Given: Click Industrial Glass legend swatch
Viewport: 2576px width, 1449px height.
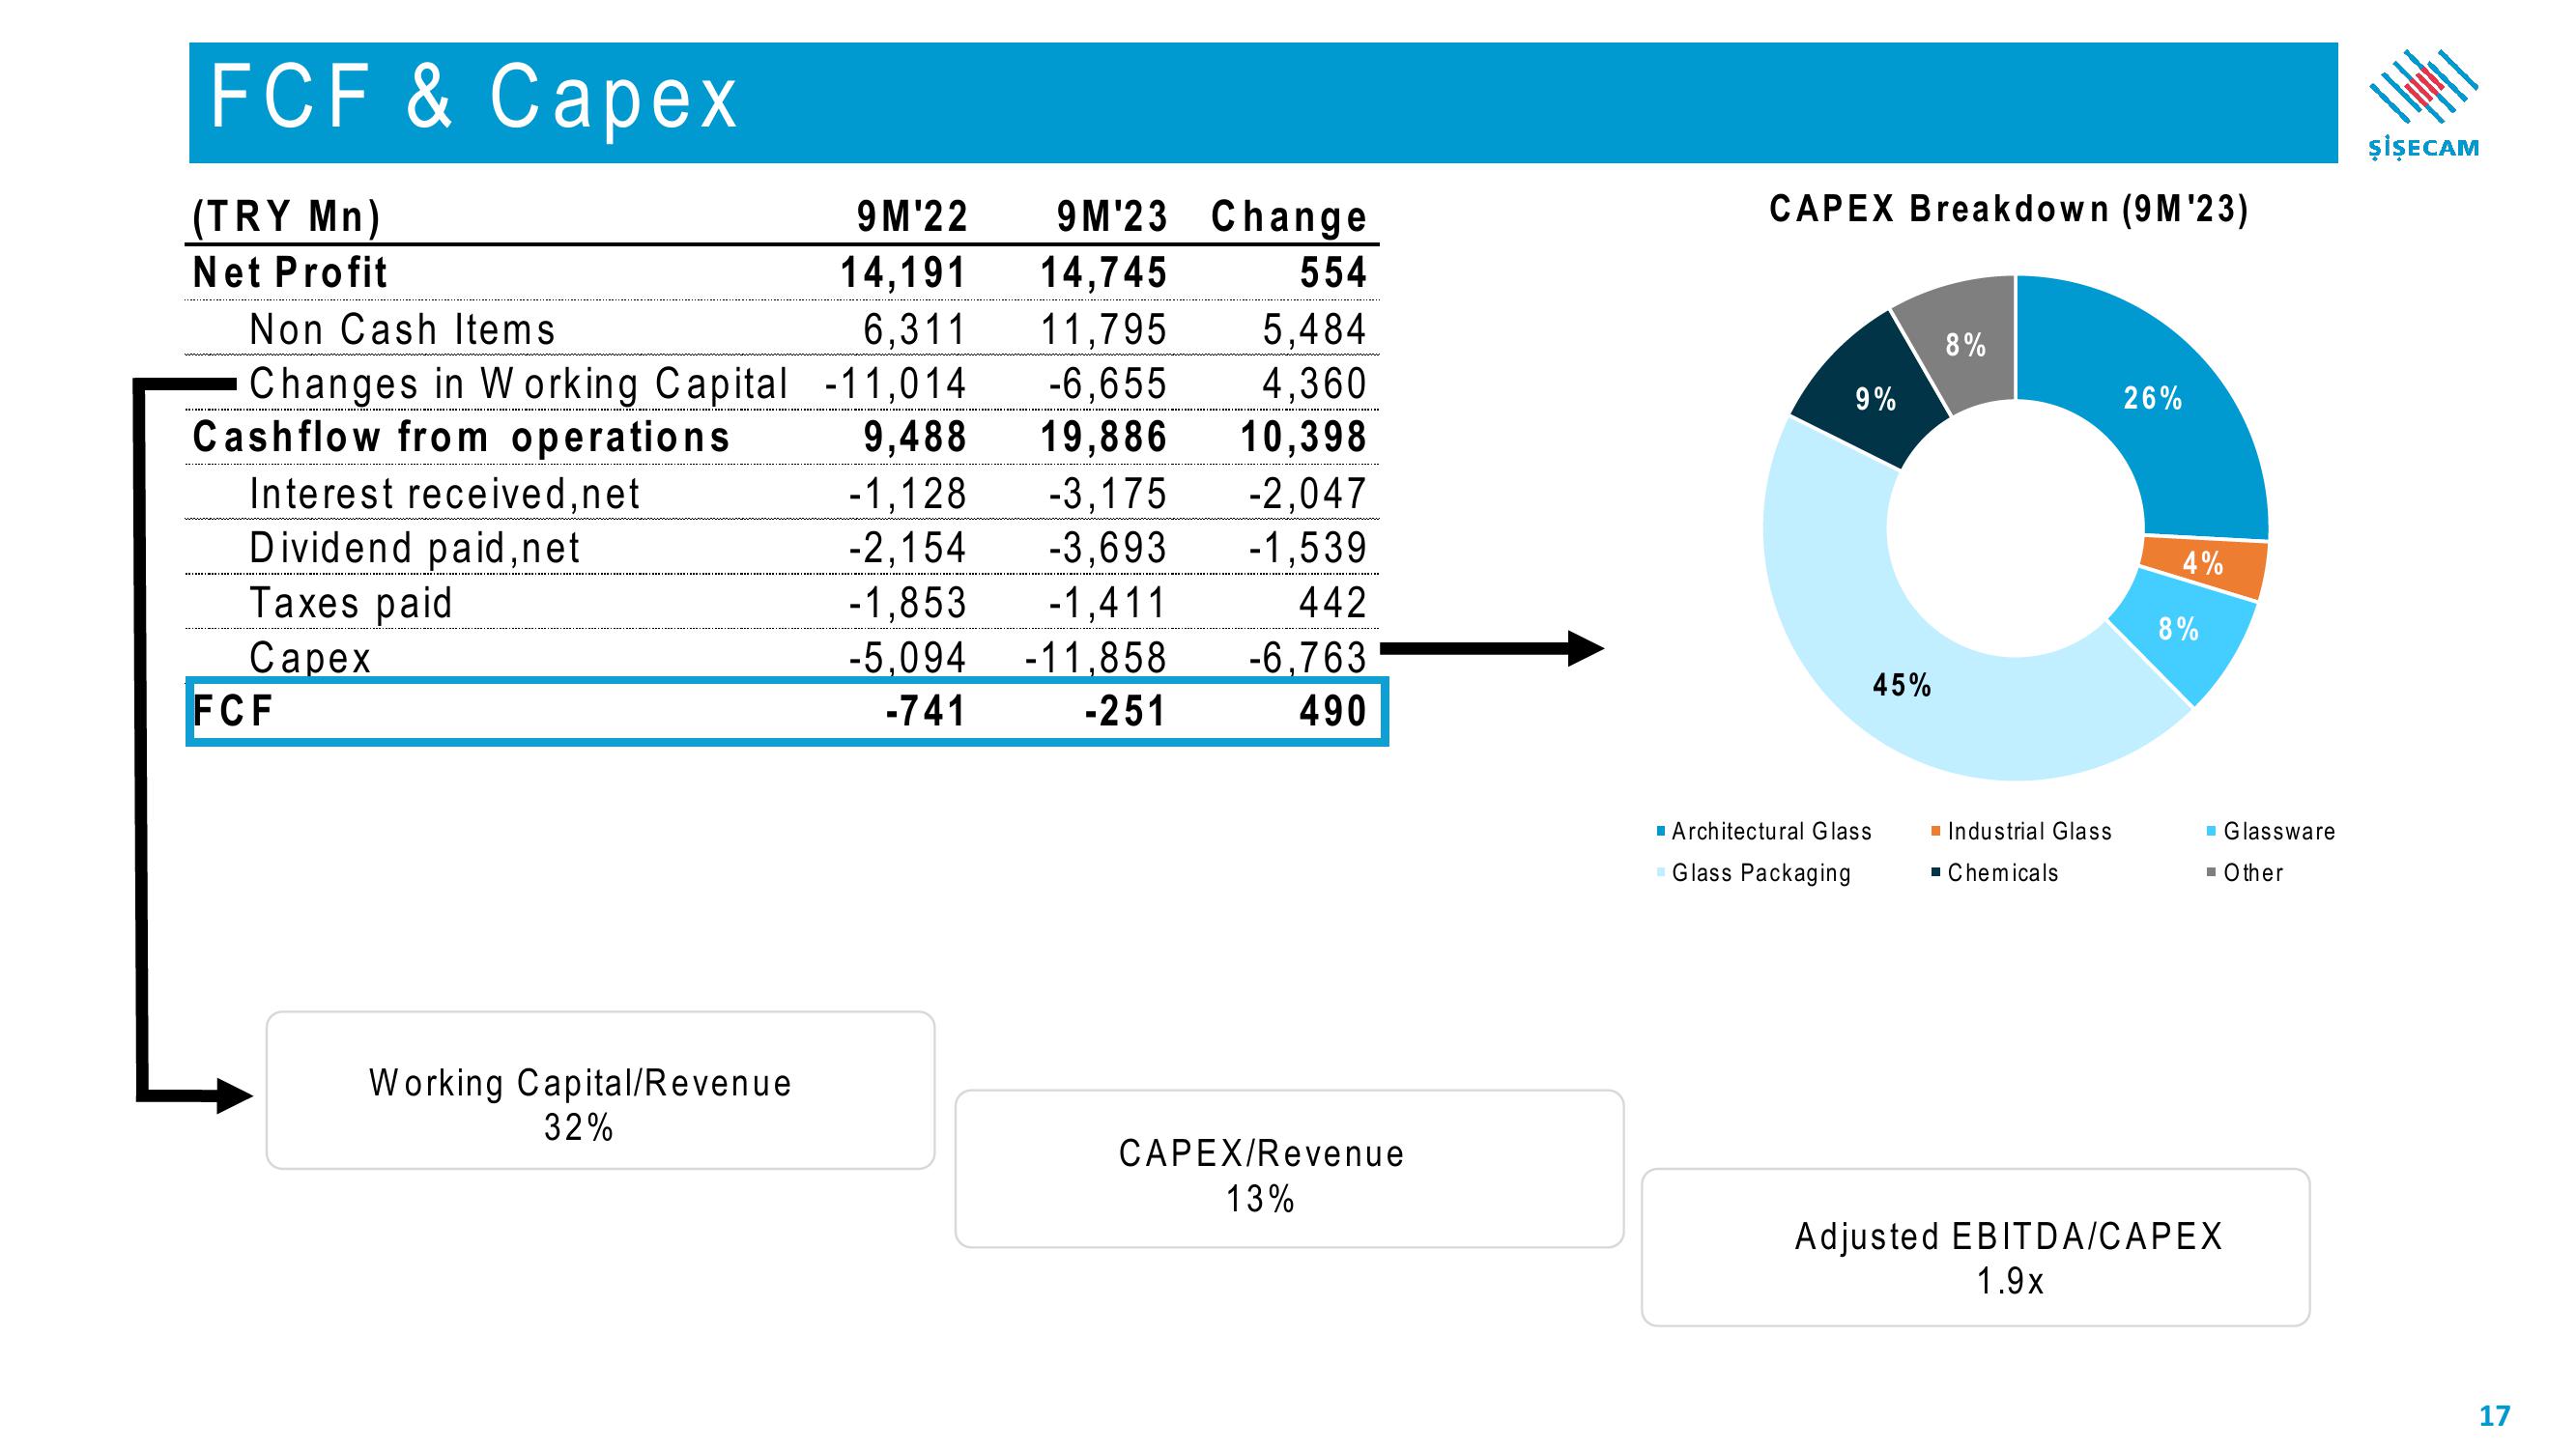Looking at the screenshot, I should tap(1936, 831).
